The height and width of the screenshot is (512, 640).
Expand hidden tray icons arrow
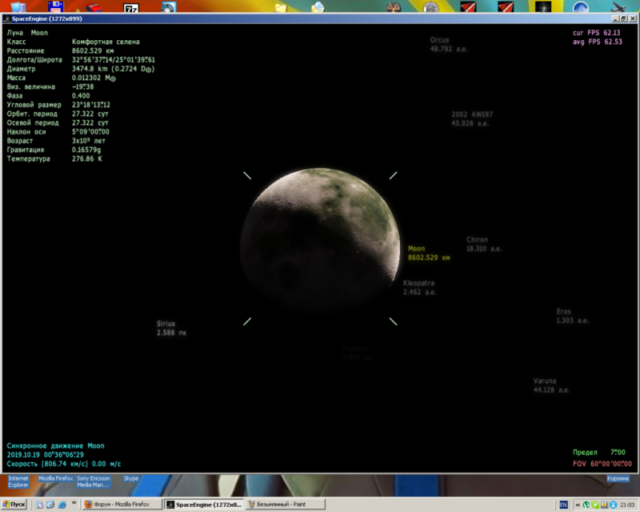(578, 505)
